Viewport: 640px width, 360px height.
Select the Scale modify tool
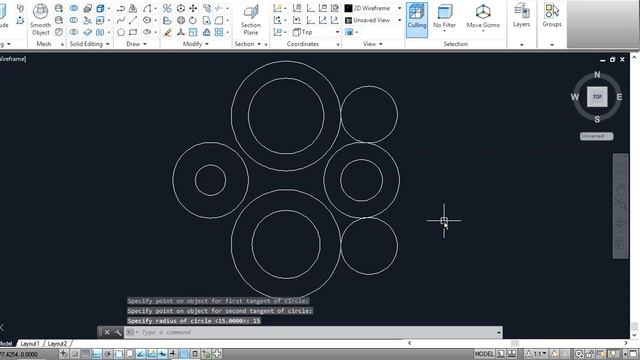pos(193,32)
